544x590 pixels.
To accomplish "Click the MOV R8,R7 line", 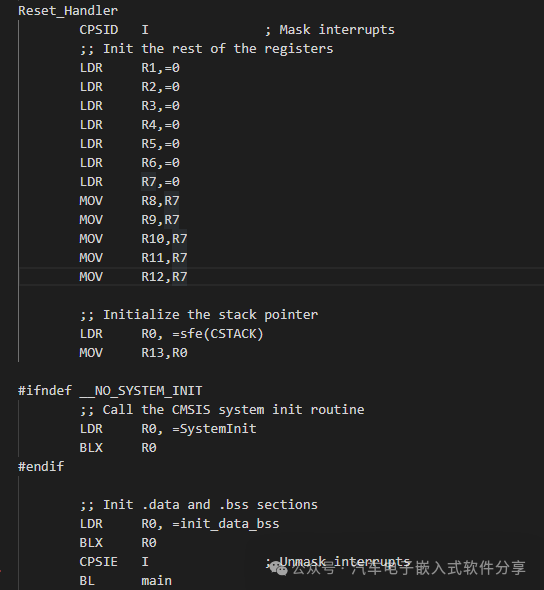I will click(x=130, y=201).
